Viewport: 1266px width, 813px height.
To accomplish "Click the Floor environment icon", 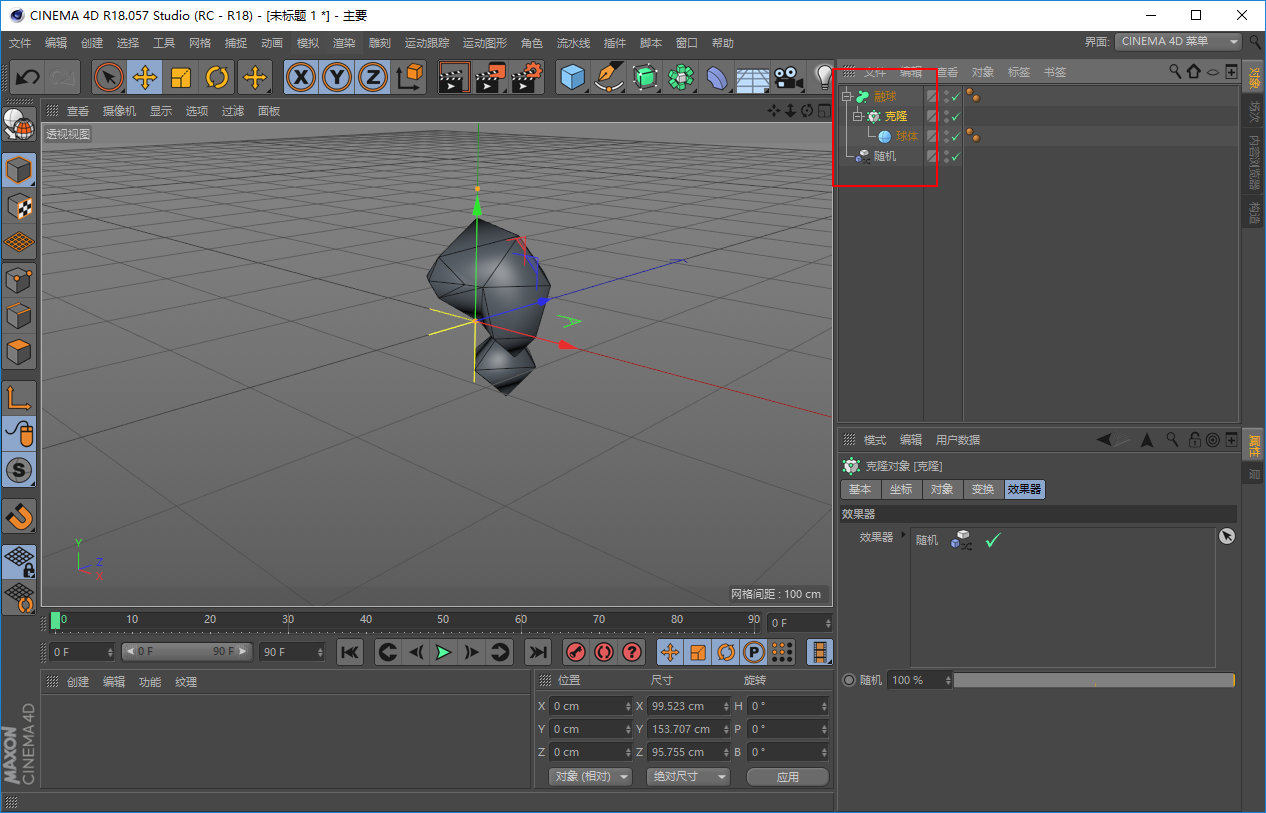I will (x=753, y=77).
